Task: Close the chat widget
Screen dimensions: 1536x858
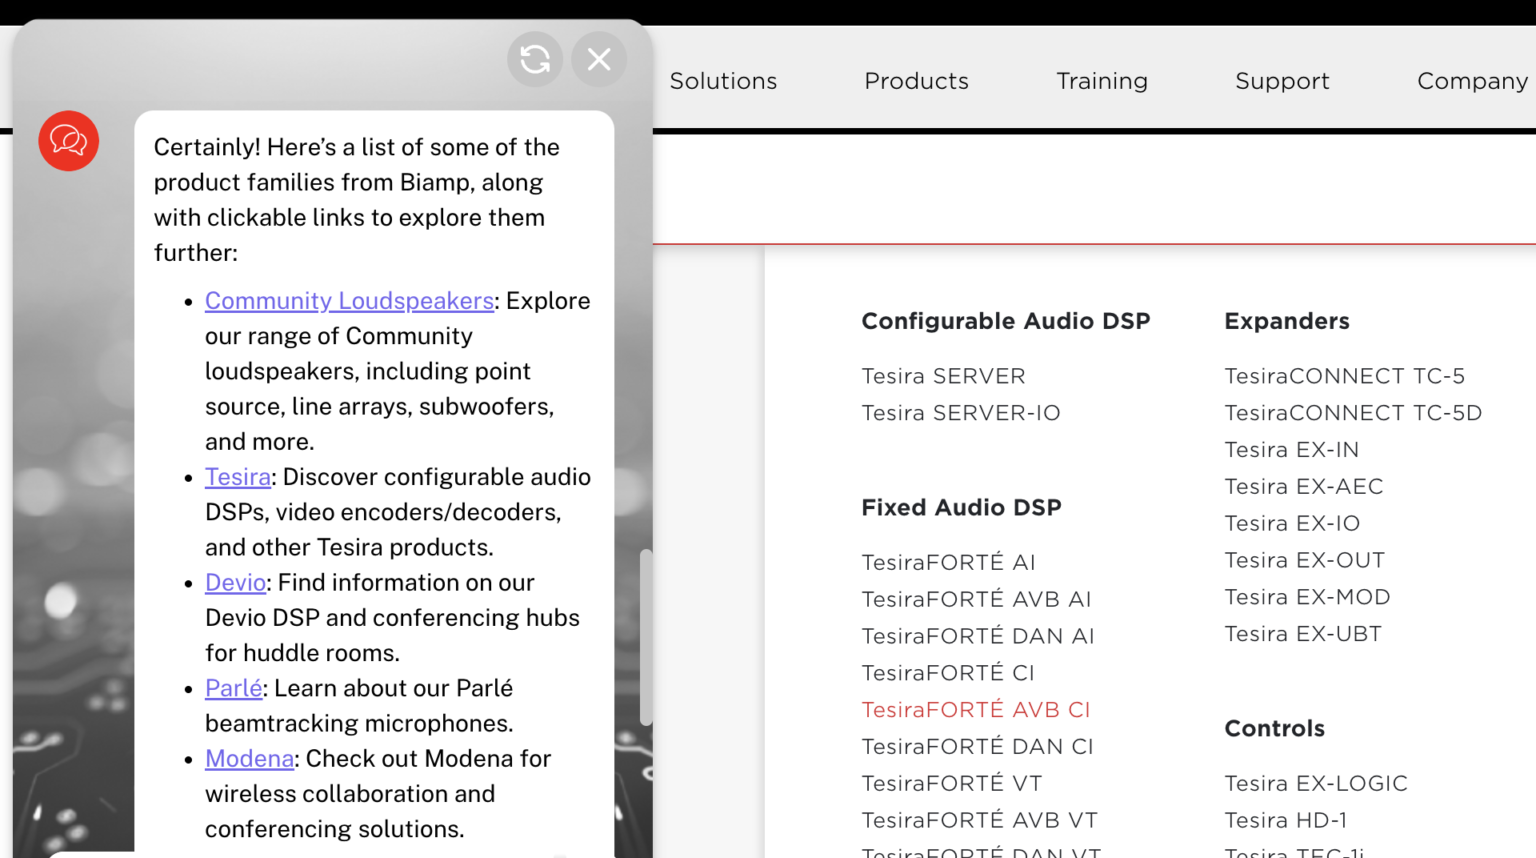Action: point(599,60)
